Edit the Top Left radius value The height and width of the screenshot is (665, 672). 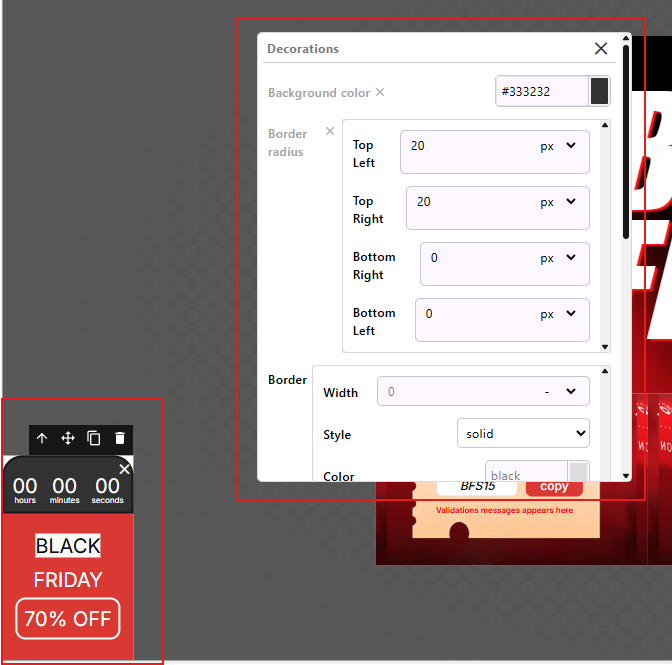coord(469,146)
